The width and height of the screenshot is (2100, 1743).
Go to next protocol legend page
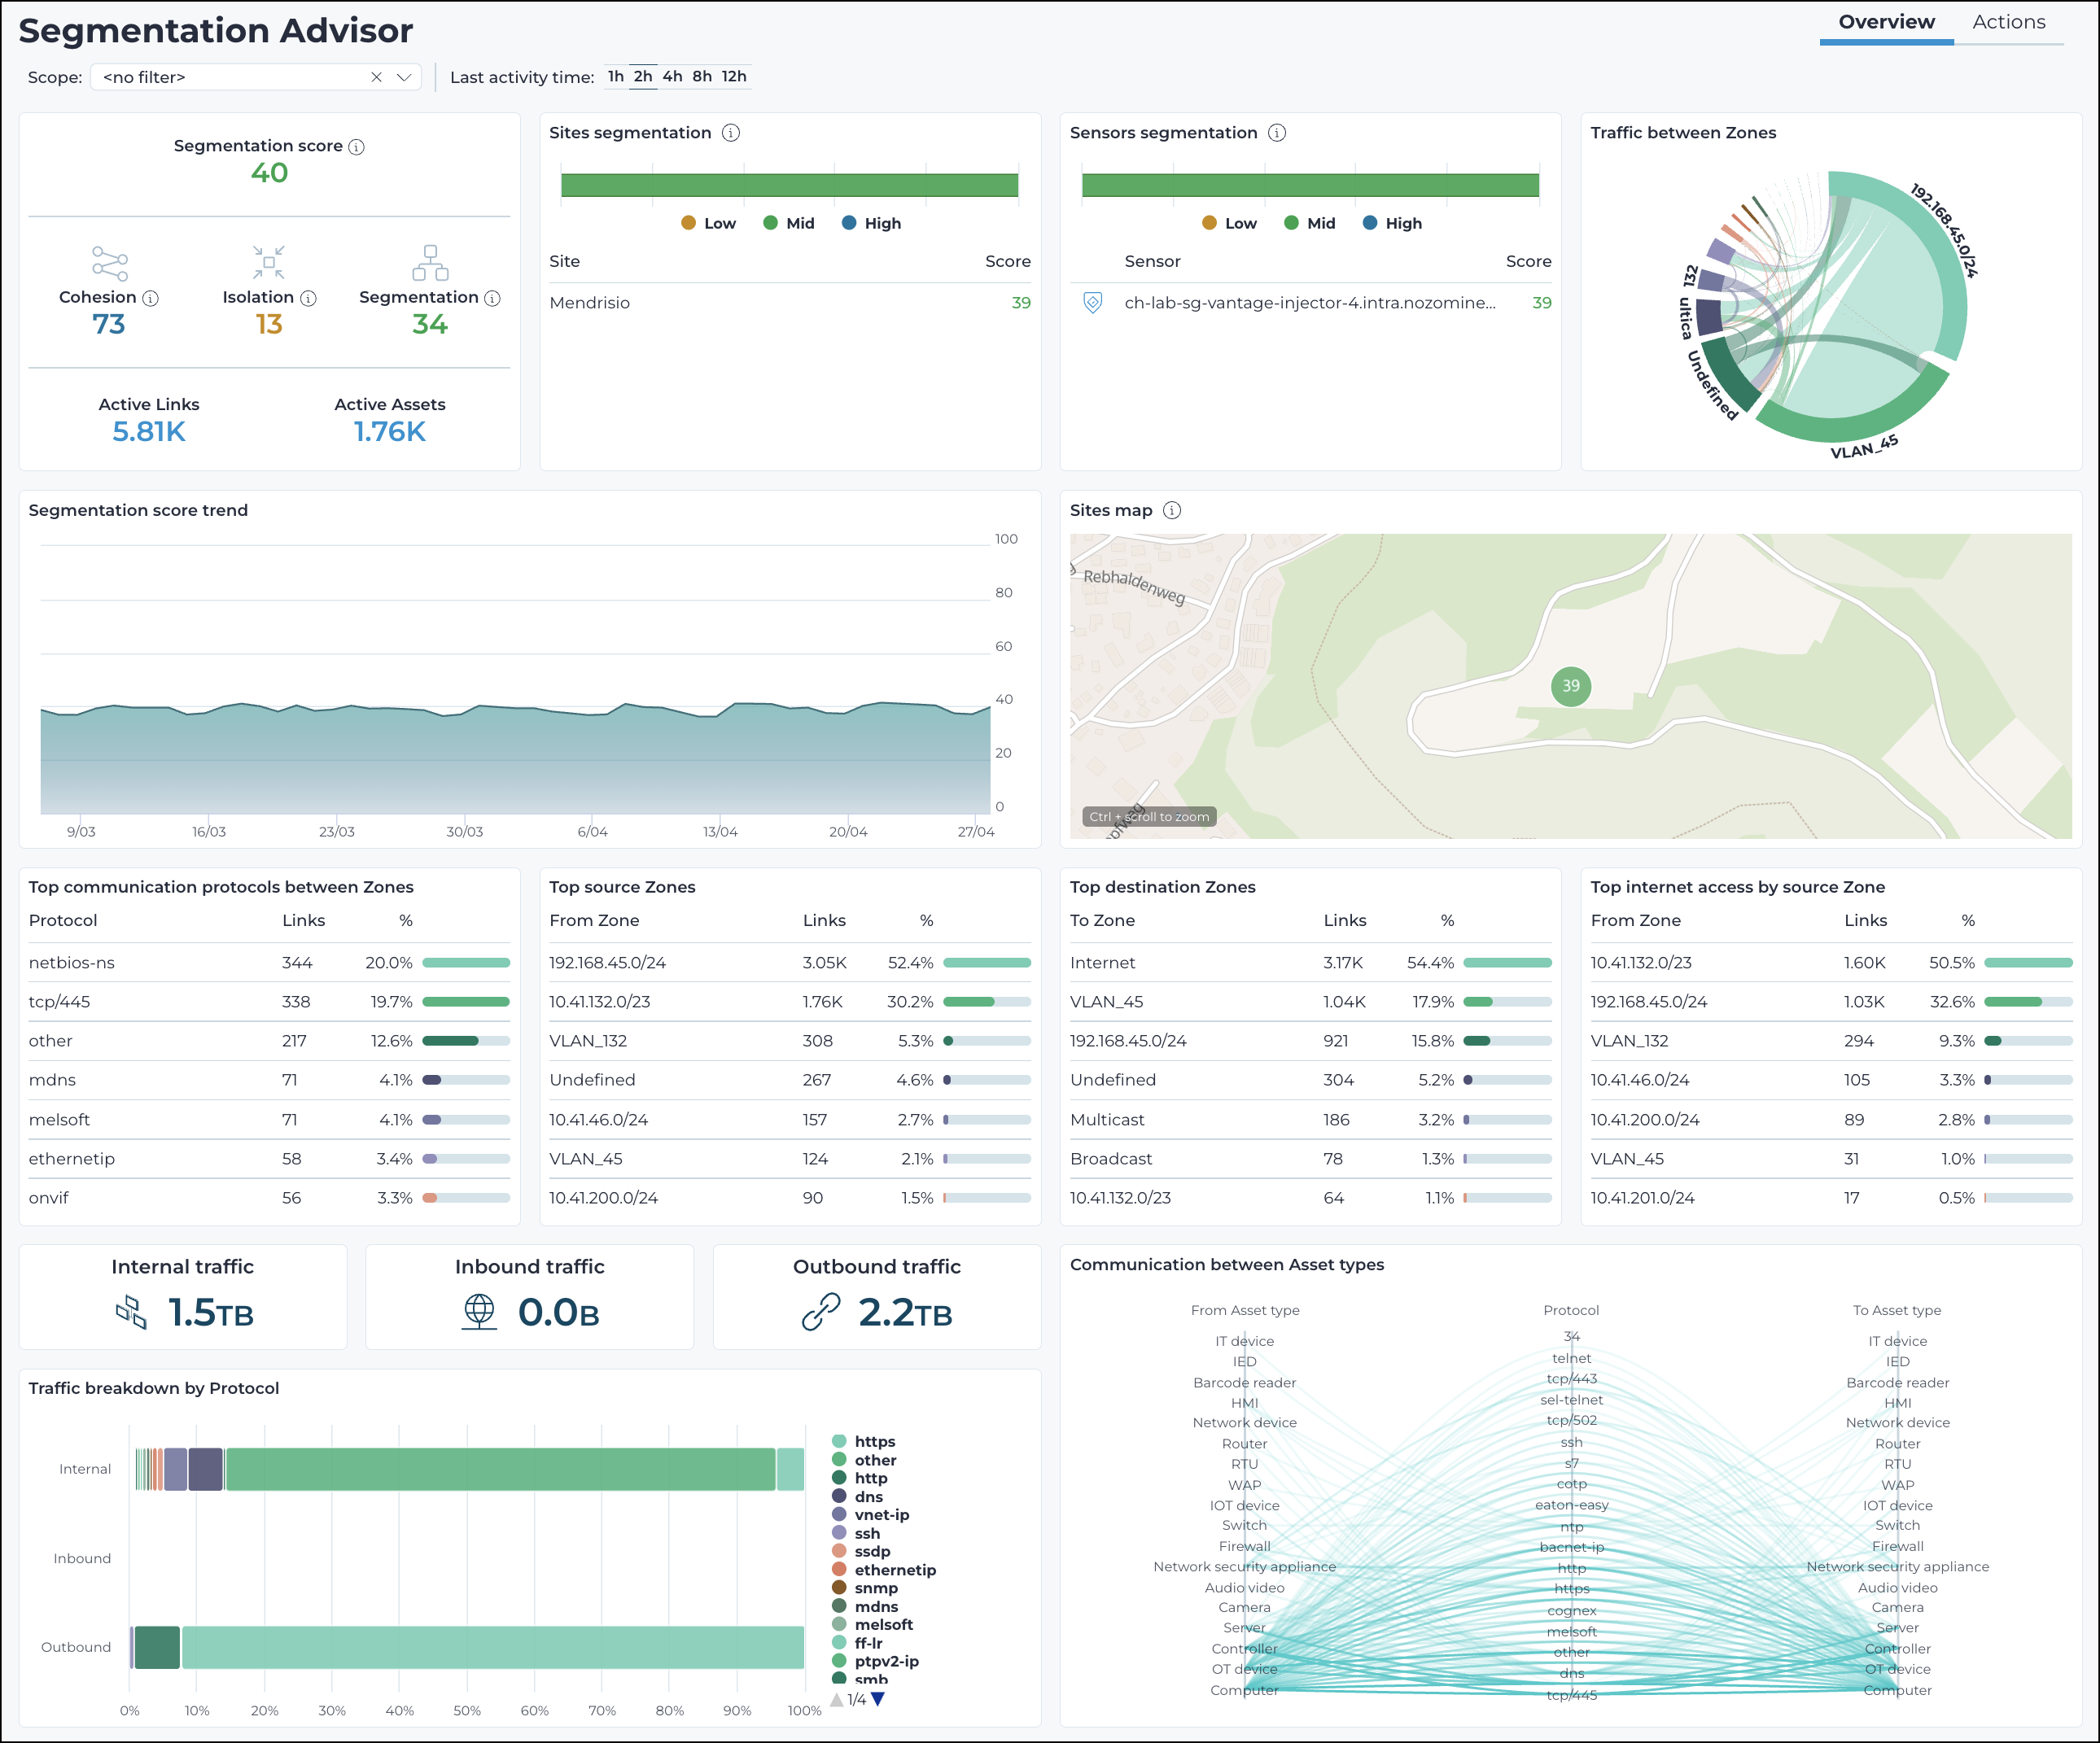878,1699
